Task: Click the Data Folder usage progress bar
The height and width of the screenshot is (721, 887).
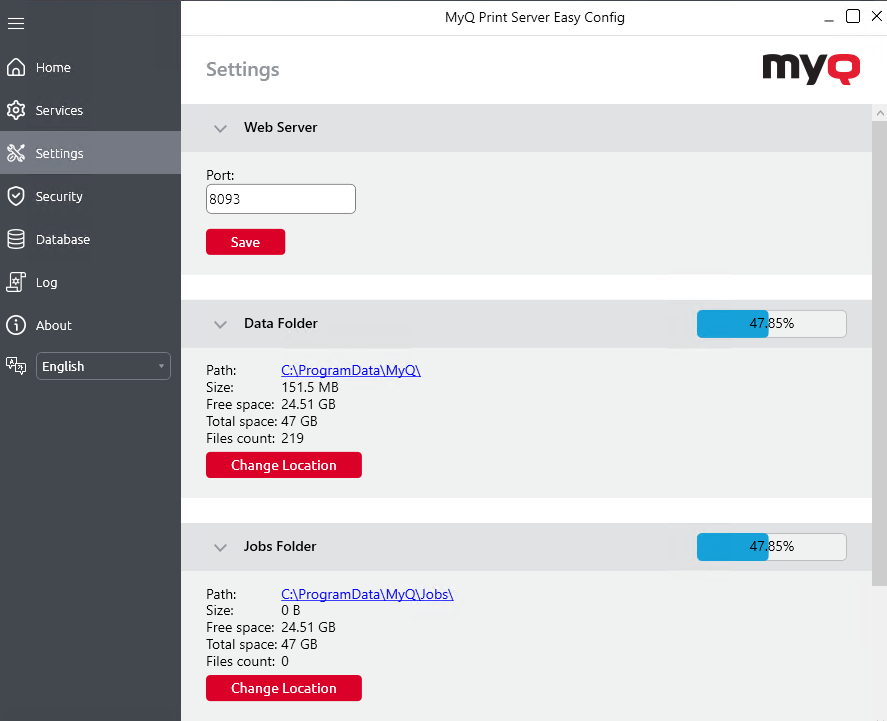Action: [x=772, y=324]
